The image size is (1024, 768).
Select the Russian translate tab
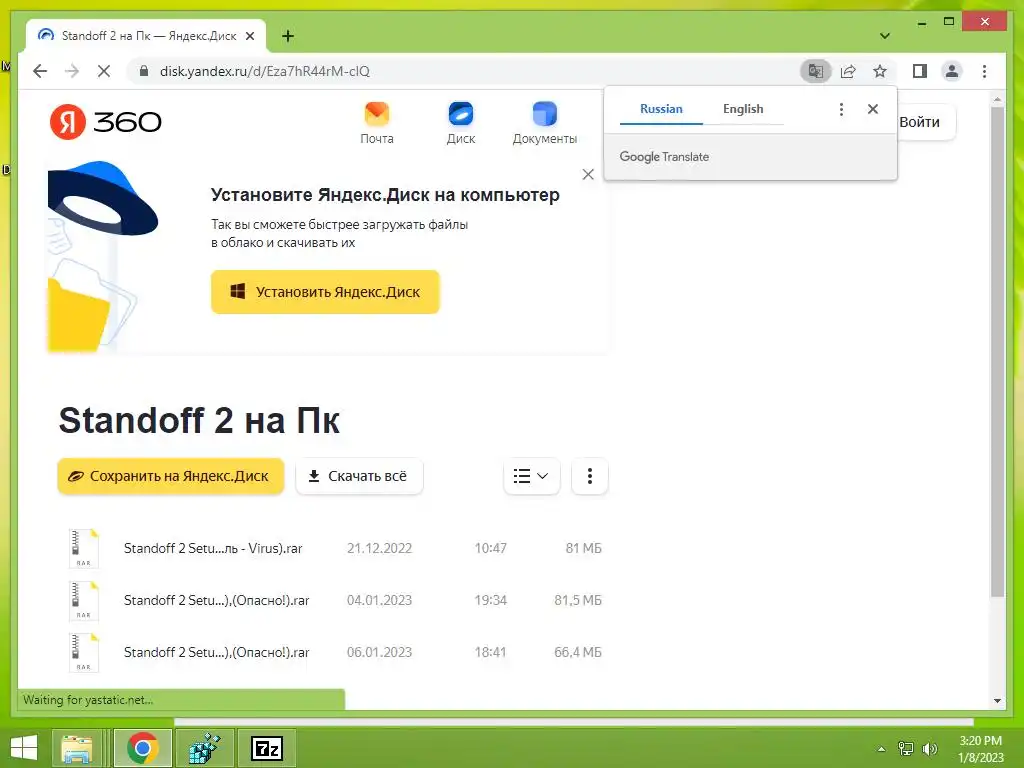(x=661, y=109)
